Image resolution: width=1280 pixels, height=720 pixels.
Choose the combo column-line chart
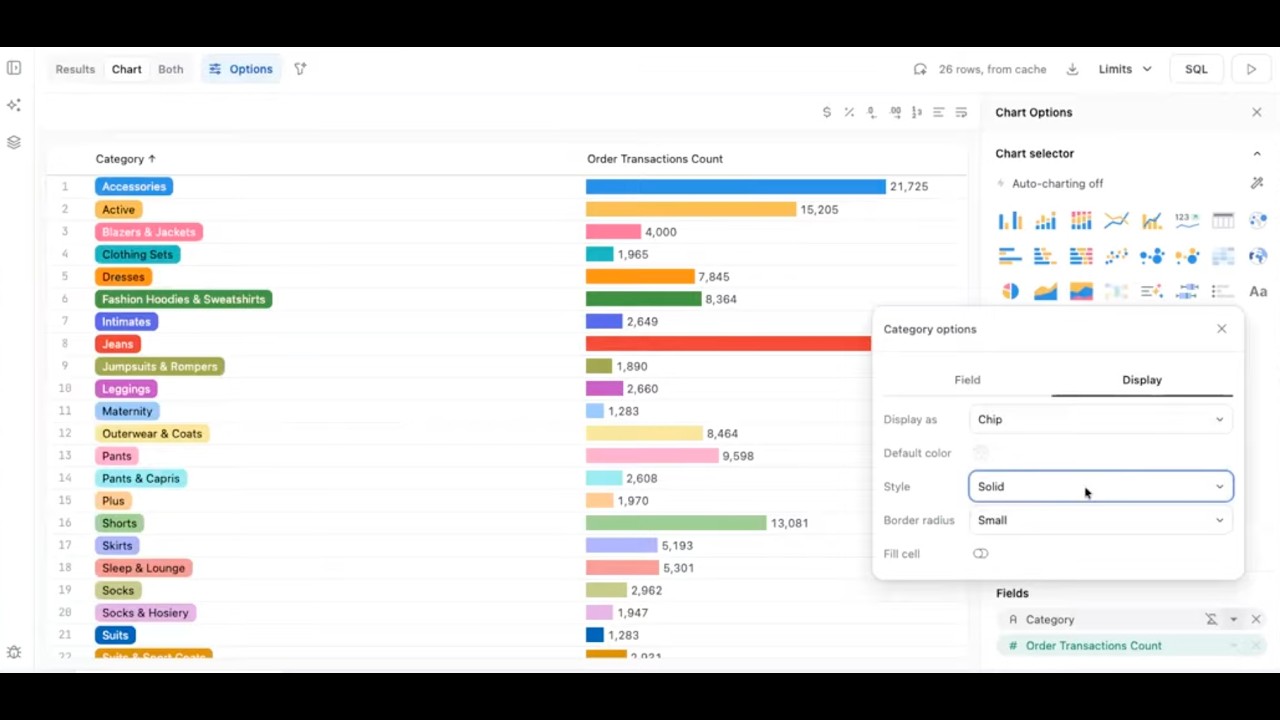1152,220
